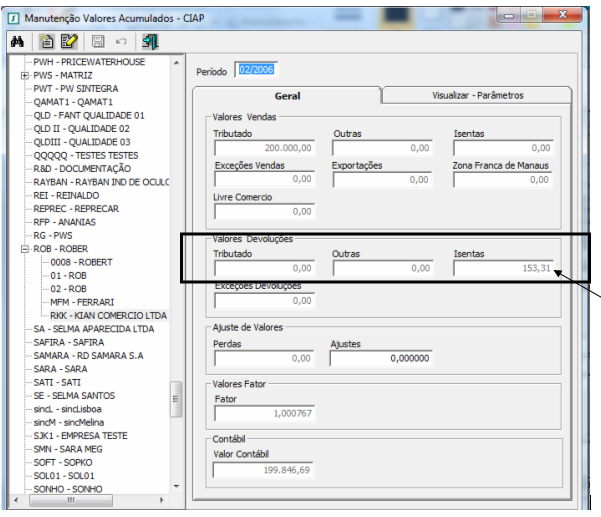The width and height of the screenshot is (601, 517).
Task: Focus the Isentas field under Valores Devoluções
Action: click(x=503, y=269)
